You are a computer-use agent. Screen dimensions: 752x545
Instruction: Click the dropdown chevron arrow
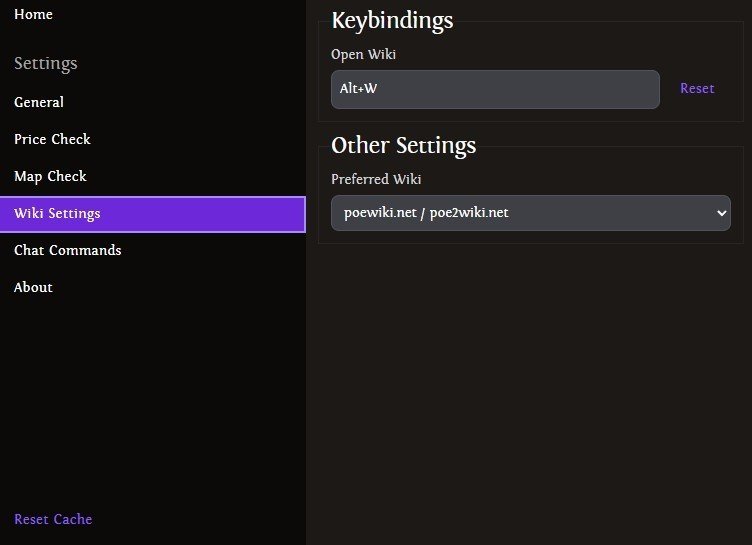tap(721, 213)
